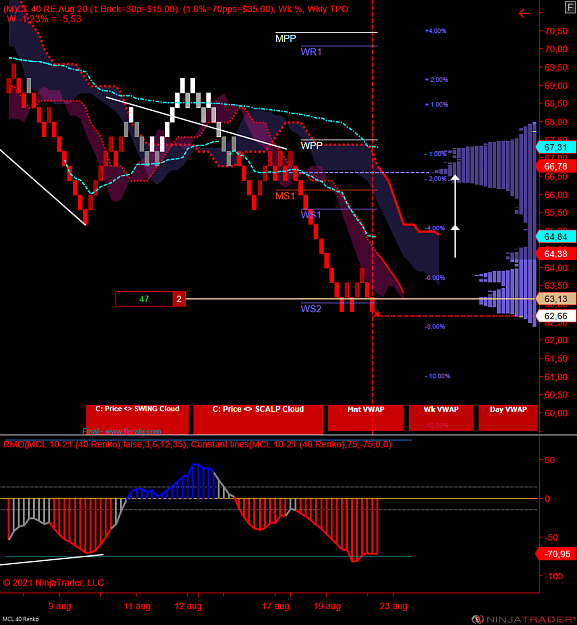Click the red left arrow icon
Screen dimensions: 577x625
pos(524,14)
